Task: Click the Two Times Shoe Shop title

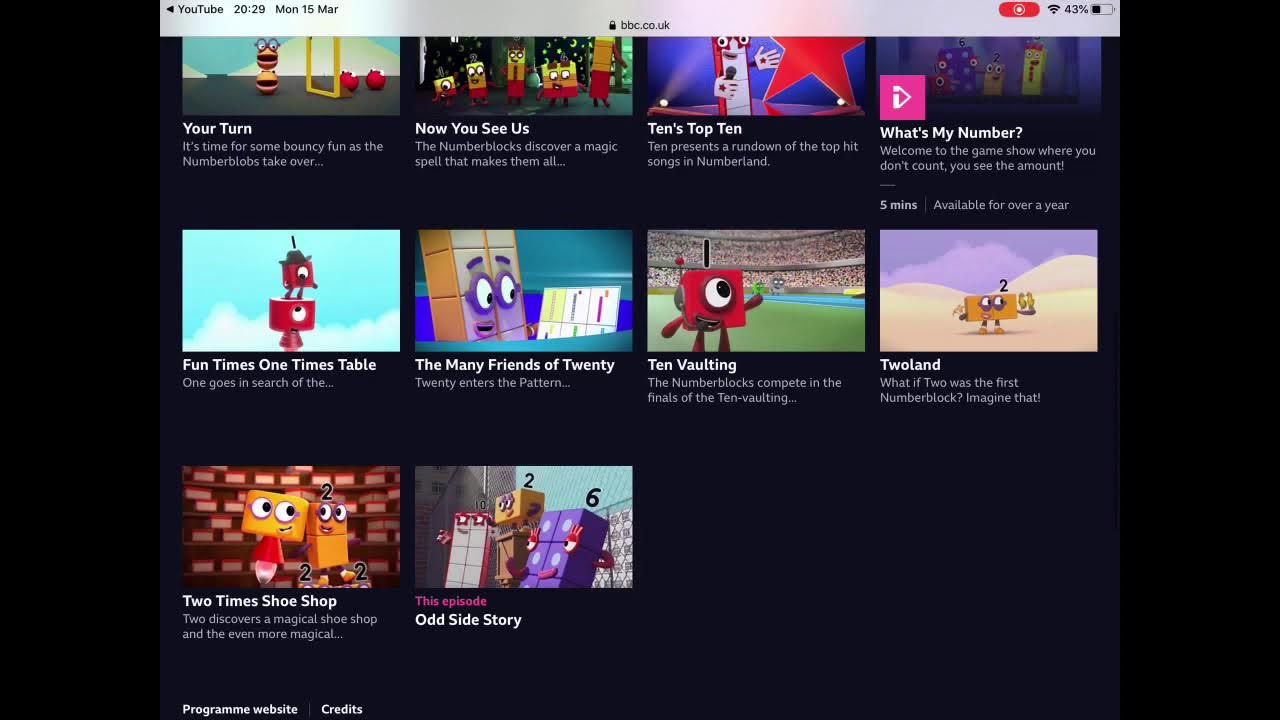Action: click(259, 601)
